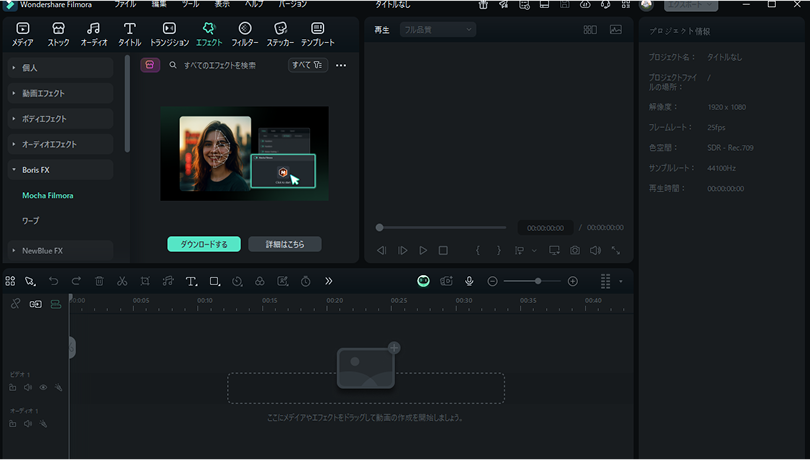810x460 pixels.
Task: Click the Text tool on timeline toolbar
Action: click(x=191, y=281)
